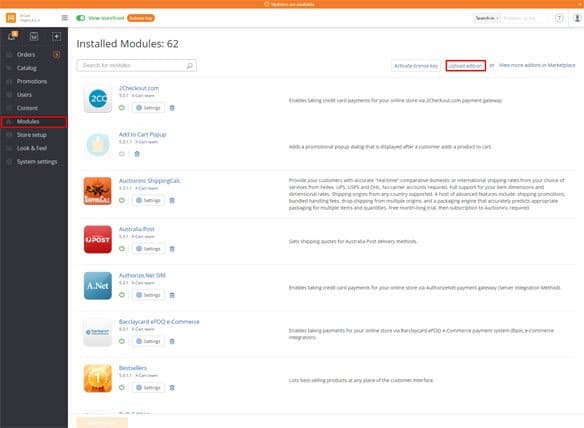Open the hamburger menu in the header
The image size is (584, 428).
tap(64, 18)
